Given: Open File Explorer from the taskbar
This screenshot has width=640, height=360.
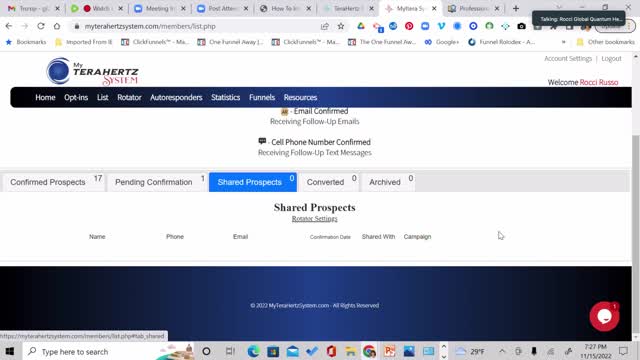Looking at the screenshot, I should click(x=351, y=351).
